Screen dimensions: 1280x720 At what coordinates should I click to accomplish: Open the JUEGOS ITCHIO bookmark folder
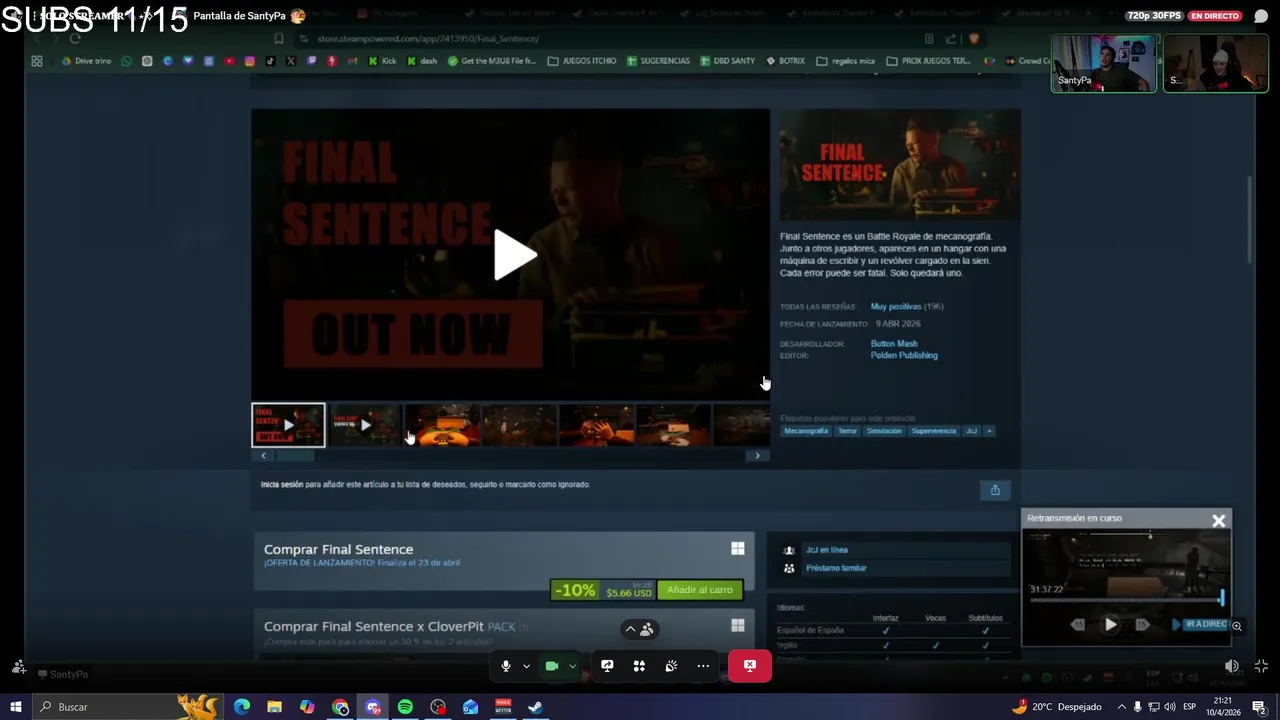click(582, 61)
